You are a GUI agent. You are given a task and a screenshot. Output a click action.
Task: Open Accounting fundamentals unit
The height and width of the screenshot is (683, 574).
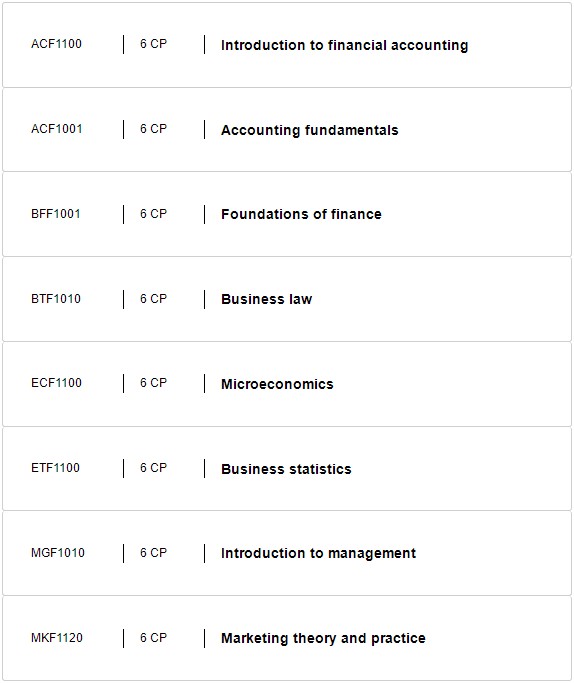click(x=310, y=130)
